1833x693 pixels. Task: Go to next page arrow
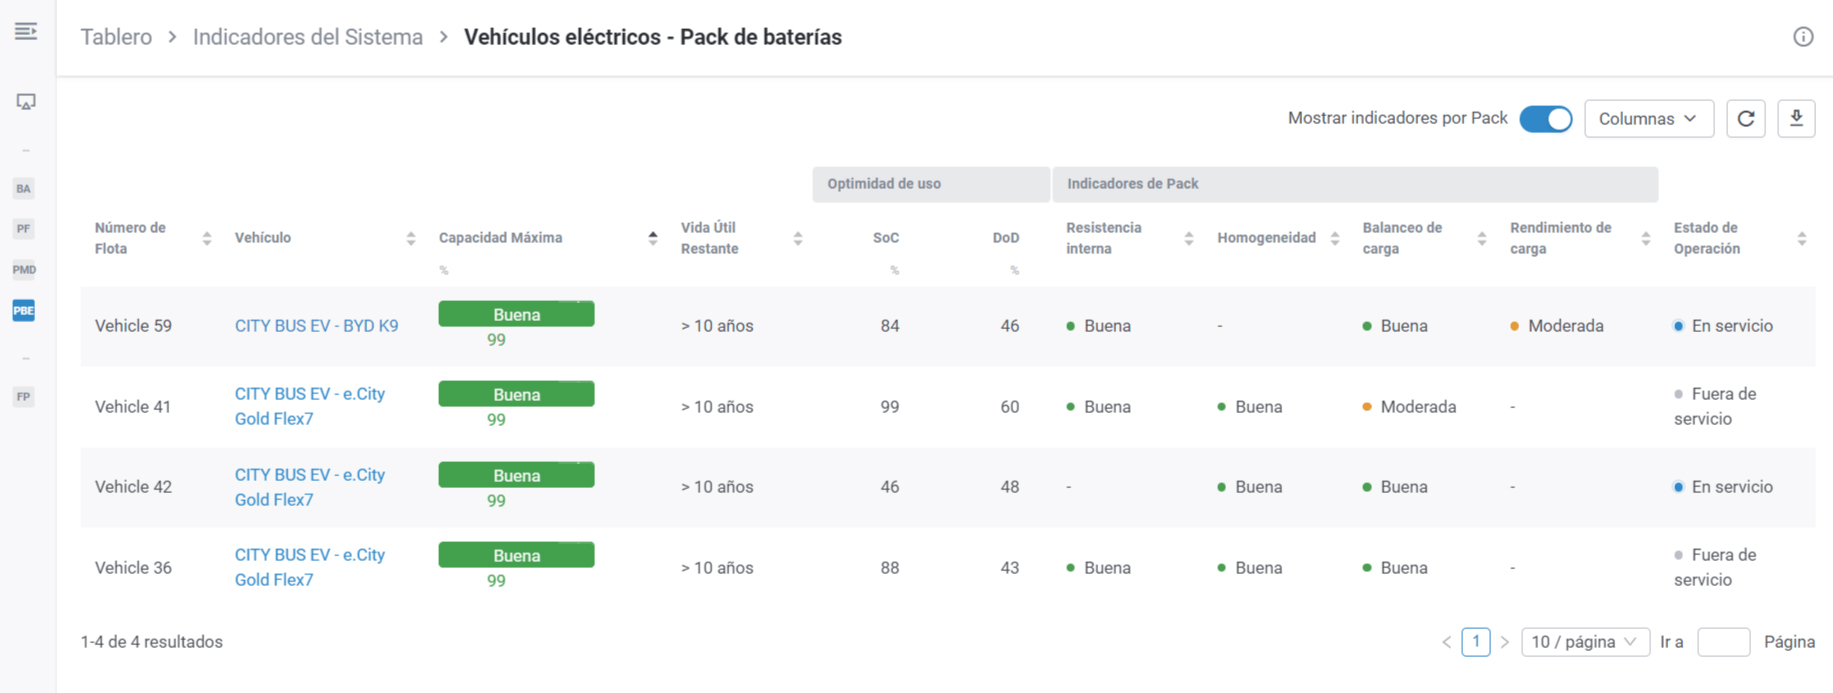[1505, 642]
